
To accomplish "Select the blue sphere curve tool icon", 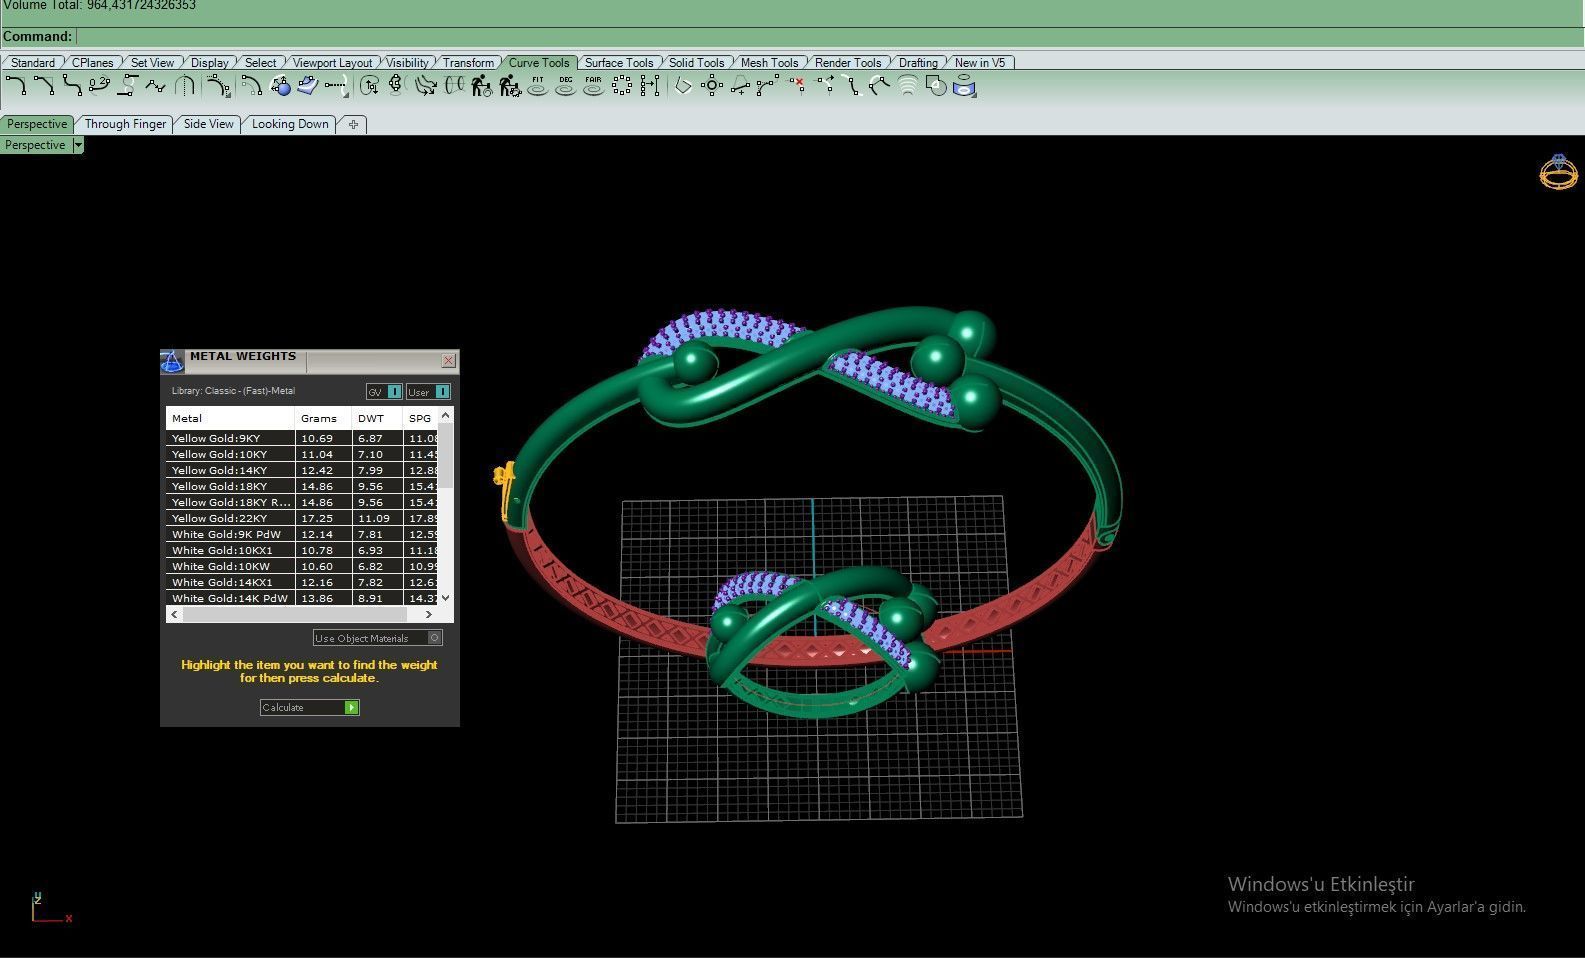I will click(x=280, y=86).
